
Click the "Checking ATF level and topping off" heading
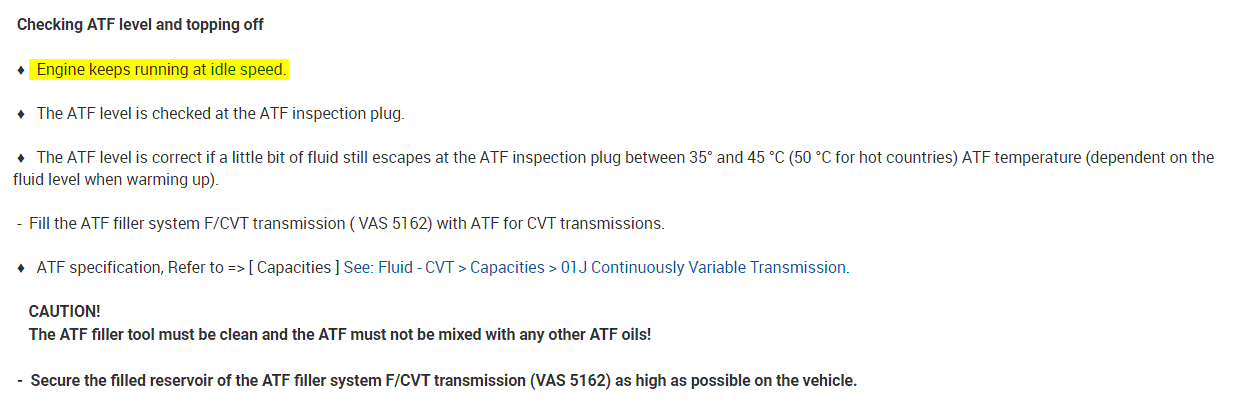click(140, 24)
